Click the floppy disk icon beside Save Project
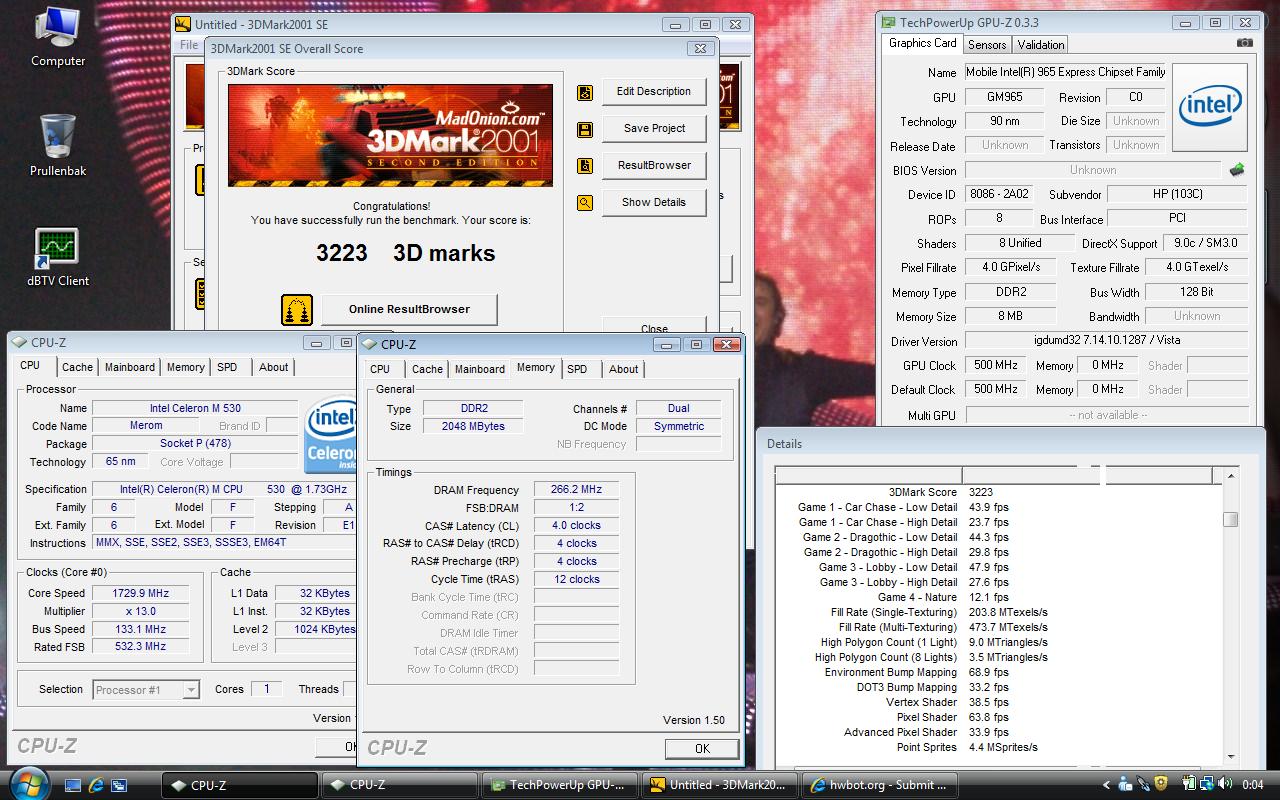Image resolution: width=1280 pixels, height=800 pixels. click(585, 129)
